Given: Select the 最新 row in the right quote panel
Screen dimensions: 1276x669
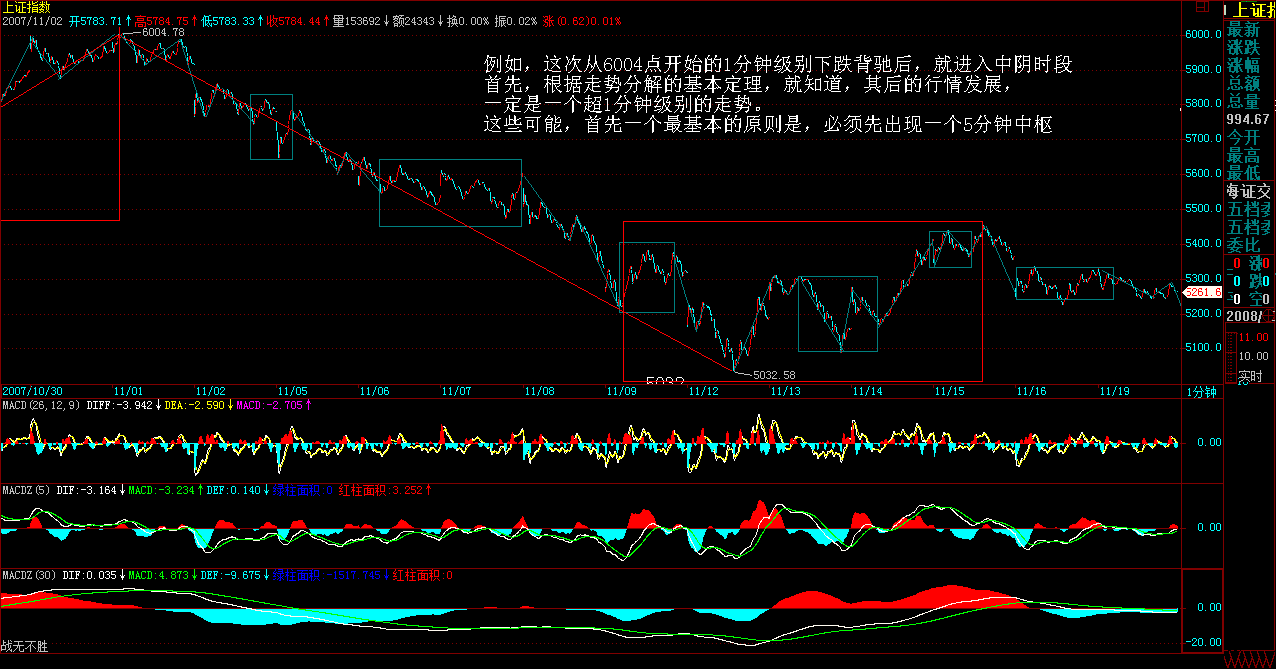Looking at the screenshot, I should pos(1243,30).
